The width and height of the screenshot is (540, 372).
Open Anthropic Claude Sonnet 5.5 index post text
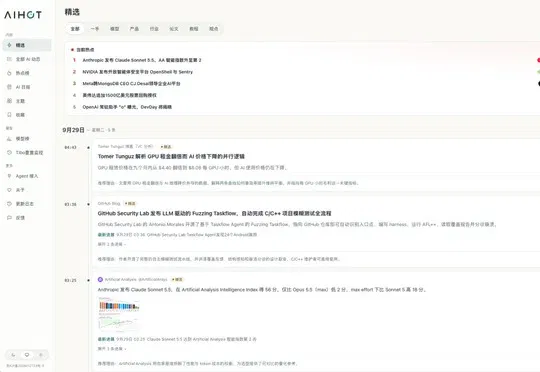(x=262, y=290)
